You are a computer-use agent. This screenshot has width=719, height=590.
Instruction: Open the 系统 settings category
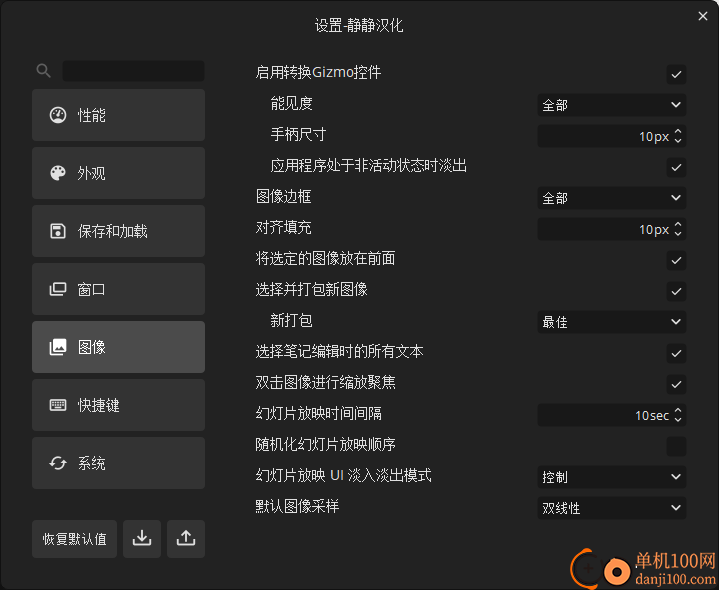click(x=118, y=463)
